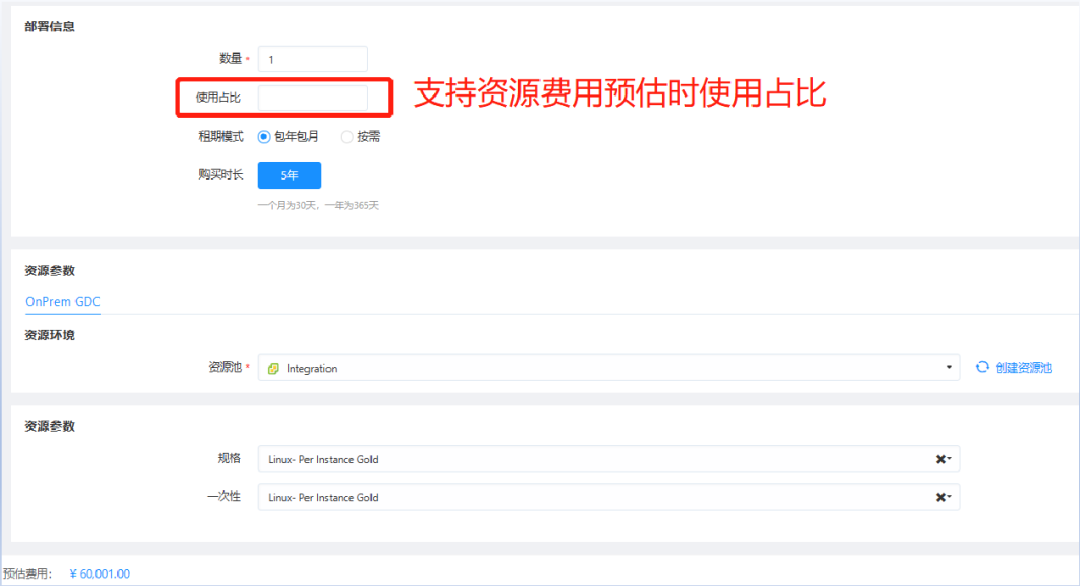Click the red annotation box around 使用占比
The height and width of the screenshot is (586, 1080).
[x=283, y=97]
